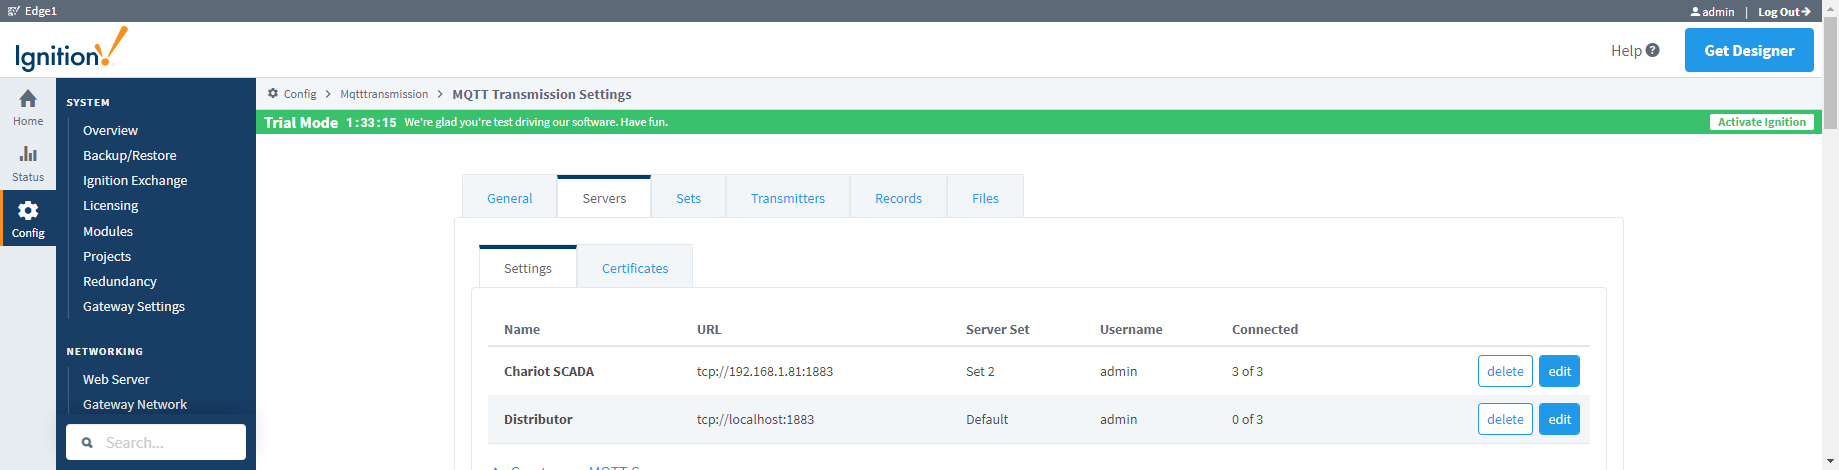Image resolution: width=1839 pixels, height=470 pixels.
Task: Select the Servers tab
Action: [x=604, y=198]
